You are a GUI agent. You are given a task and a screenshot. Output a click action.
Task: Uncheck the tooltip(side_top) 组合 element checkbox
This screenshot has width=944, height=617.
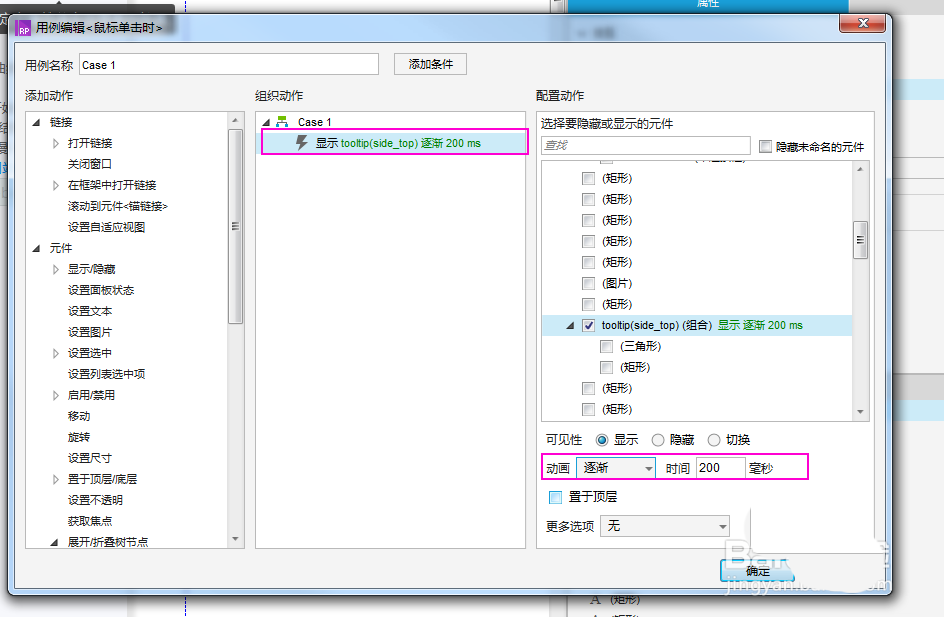click(x=589, y=326)
